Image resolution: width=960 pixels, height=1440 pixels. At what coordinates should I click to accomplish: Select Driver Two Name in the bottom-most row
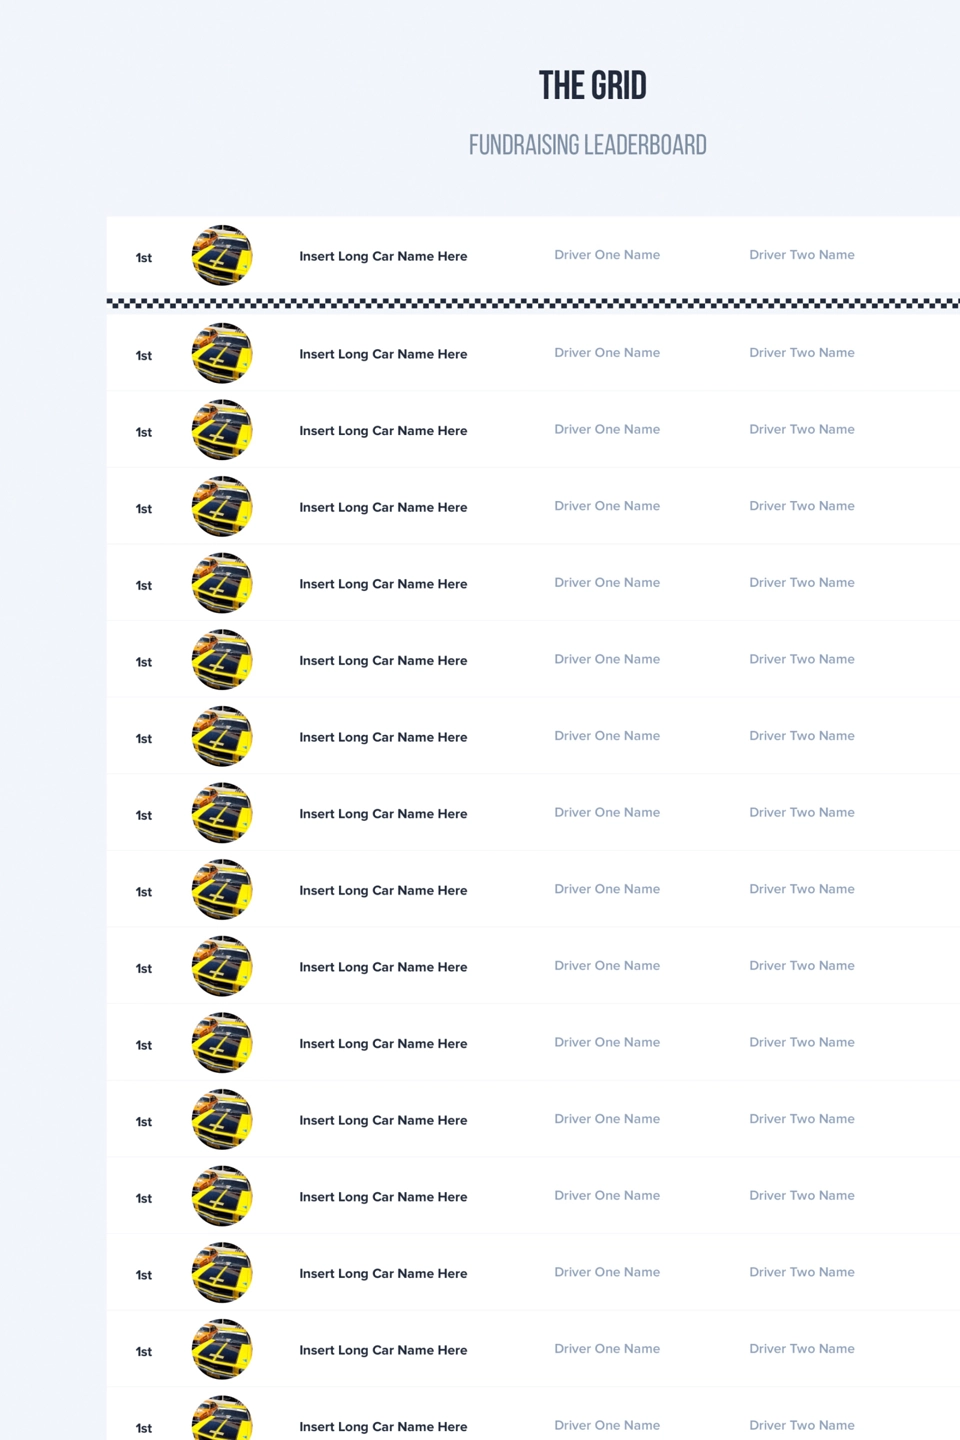tap(802, 1426)
